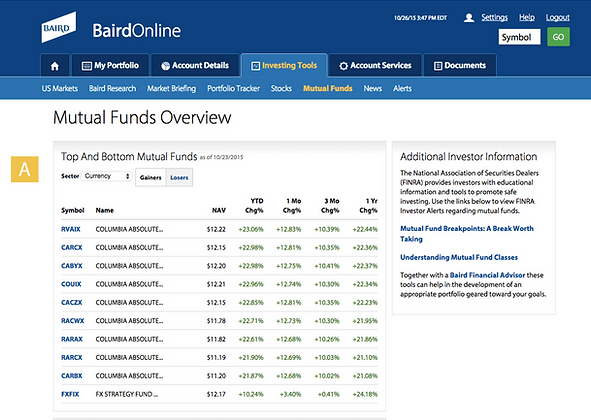Open the RVAIX fund symbol

pyautogui.click(x=71, y=229)
